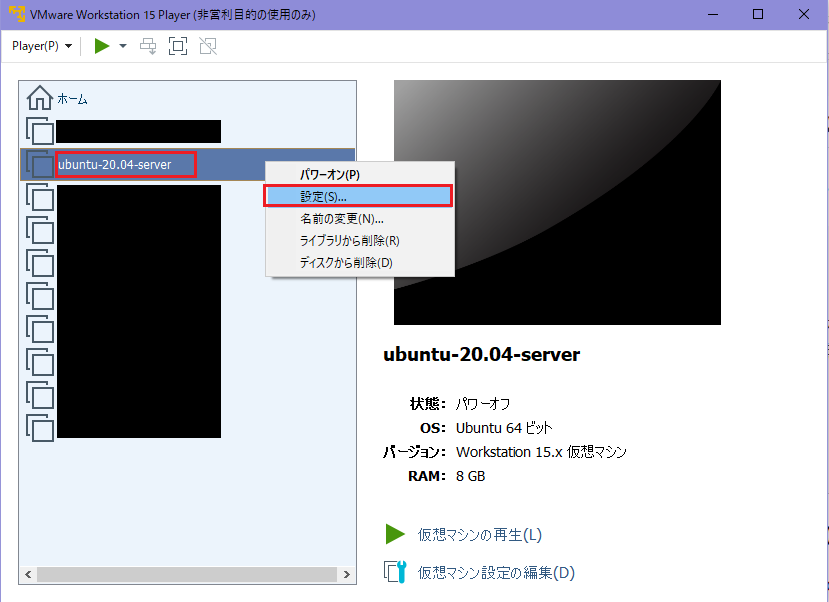Click the 8 GB RAM value
829x602 pixels.
tap(471, 476)
